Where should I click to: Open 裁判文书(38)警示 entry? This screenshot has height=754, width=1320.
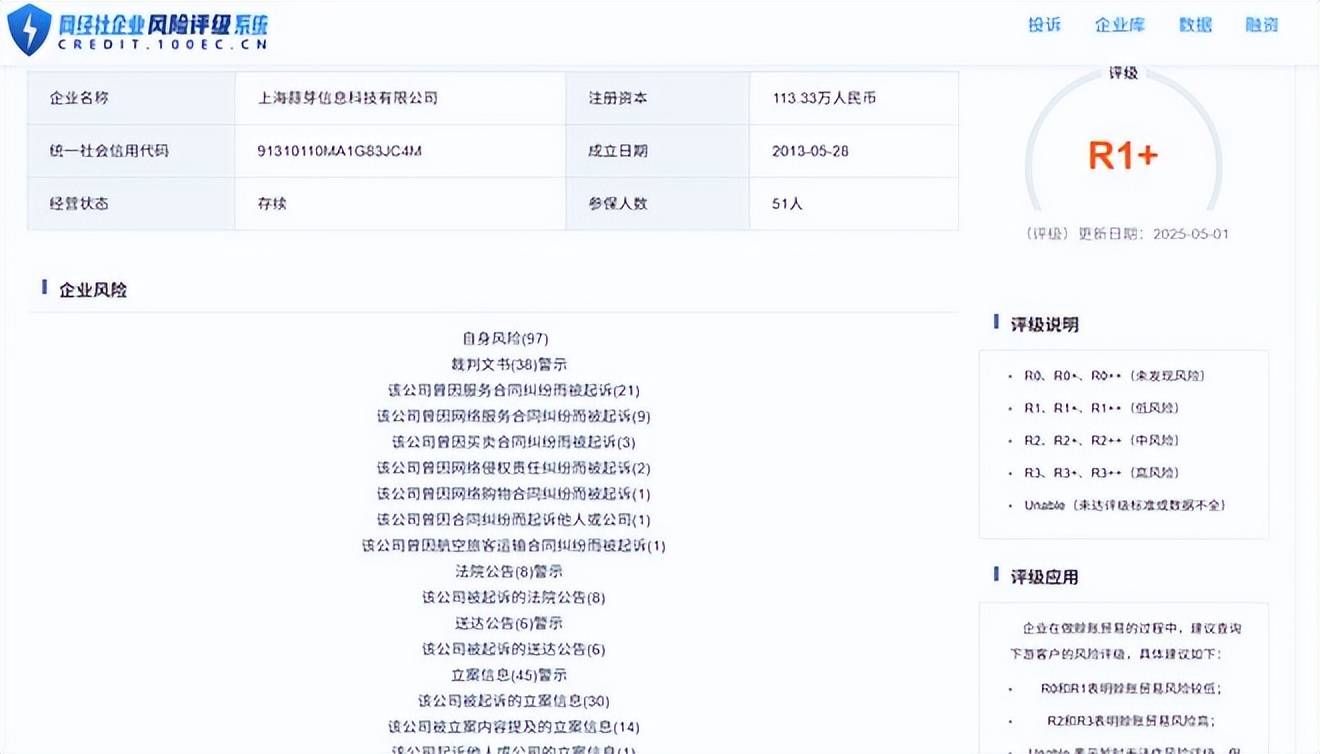point(509,365)
